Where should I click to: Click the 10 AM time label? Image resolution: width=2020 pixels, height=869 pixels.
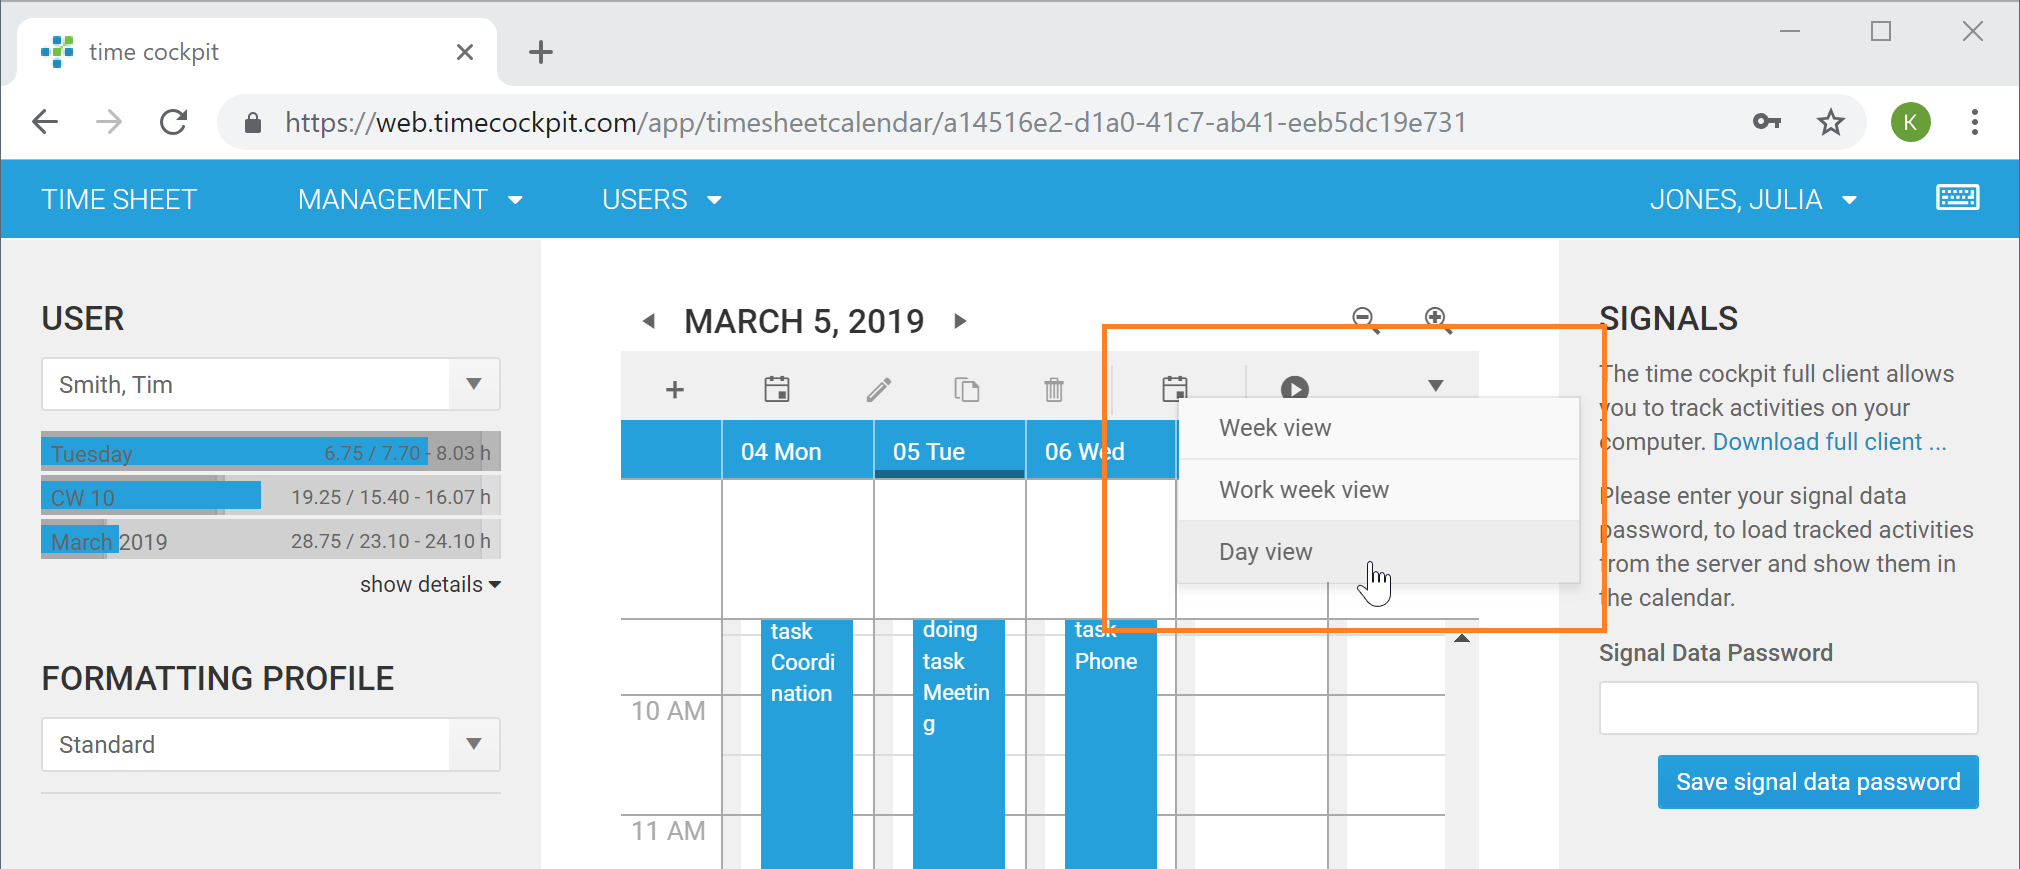click(668, 711)
